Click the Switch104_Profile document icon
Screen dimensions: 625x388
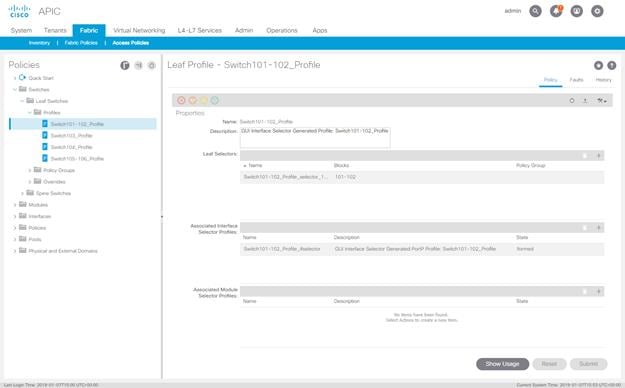coord(45,147)
